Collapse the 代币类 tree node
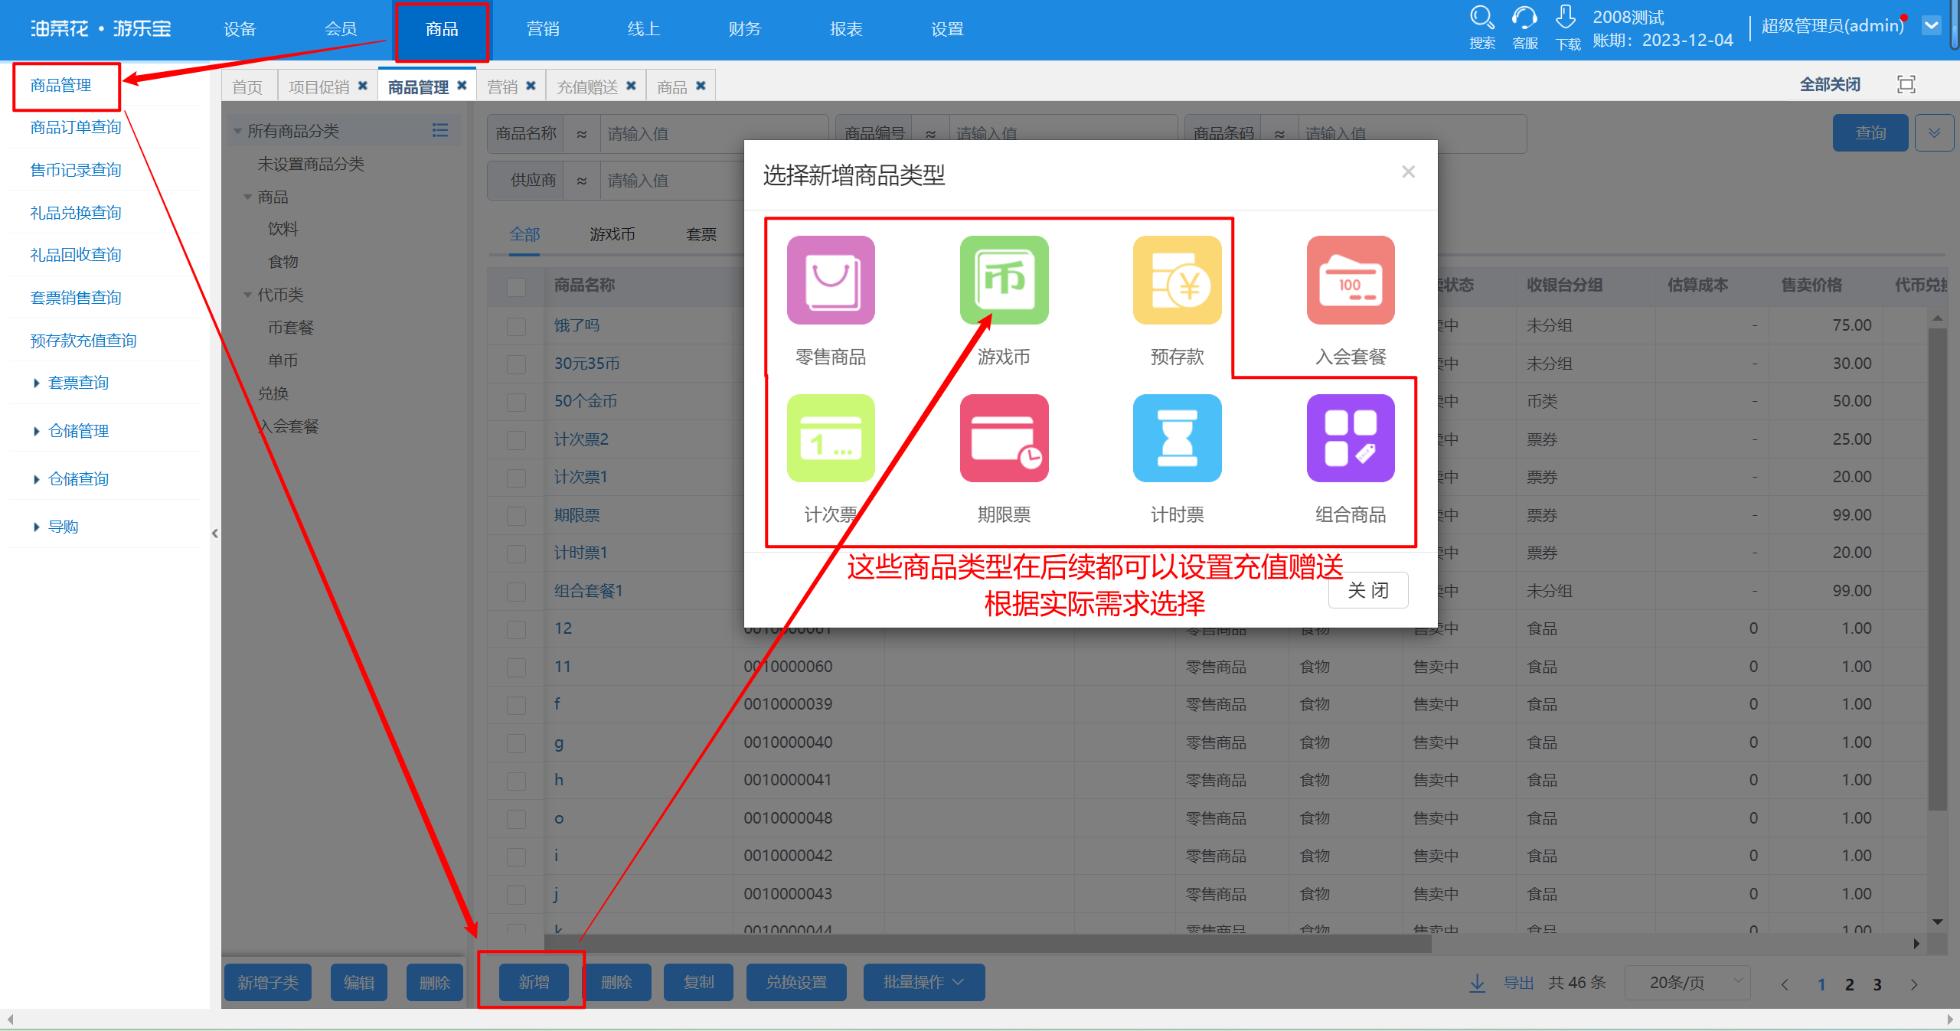 248,295
